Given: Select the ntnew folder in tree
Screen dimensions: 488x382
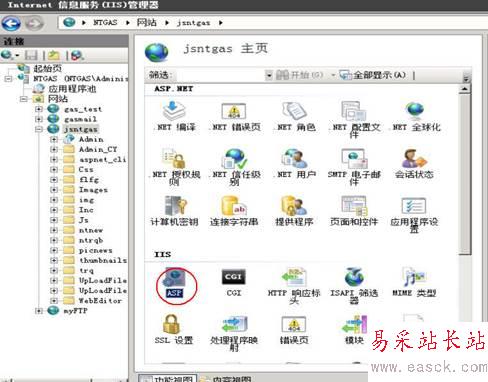Looking at the screenshot, I should (91, 230).
